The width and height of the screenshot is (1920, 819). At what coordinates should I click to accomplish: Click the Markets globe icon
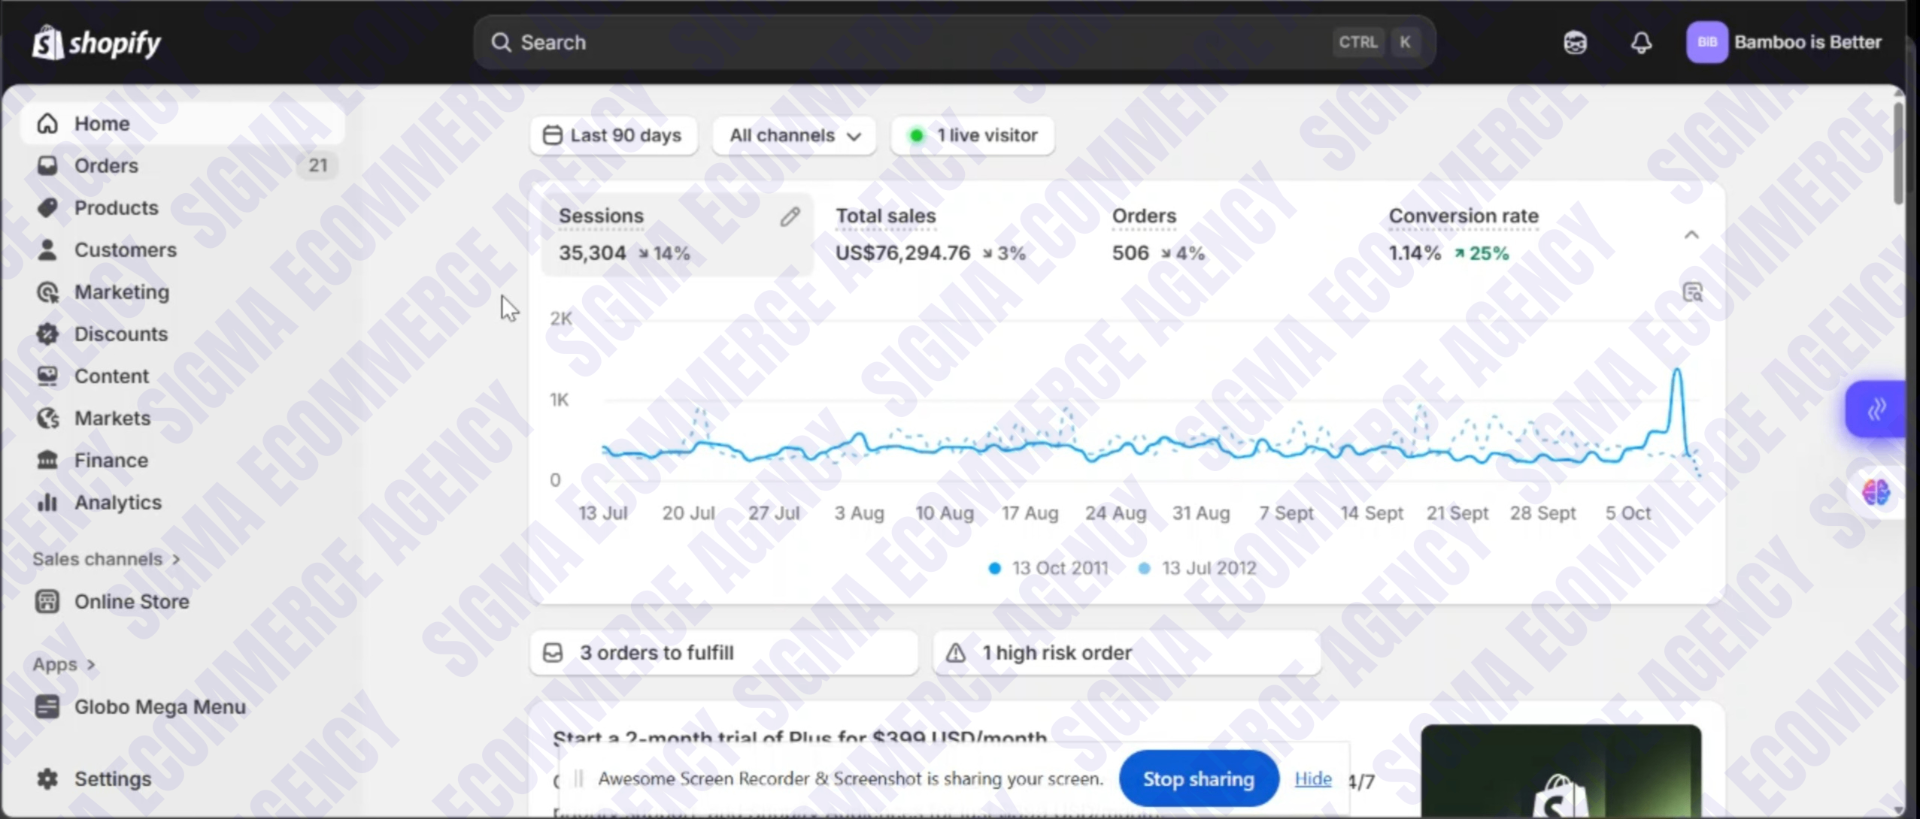click(x=47, y=418)
